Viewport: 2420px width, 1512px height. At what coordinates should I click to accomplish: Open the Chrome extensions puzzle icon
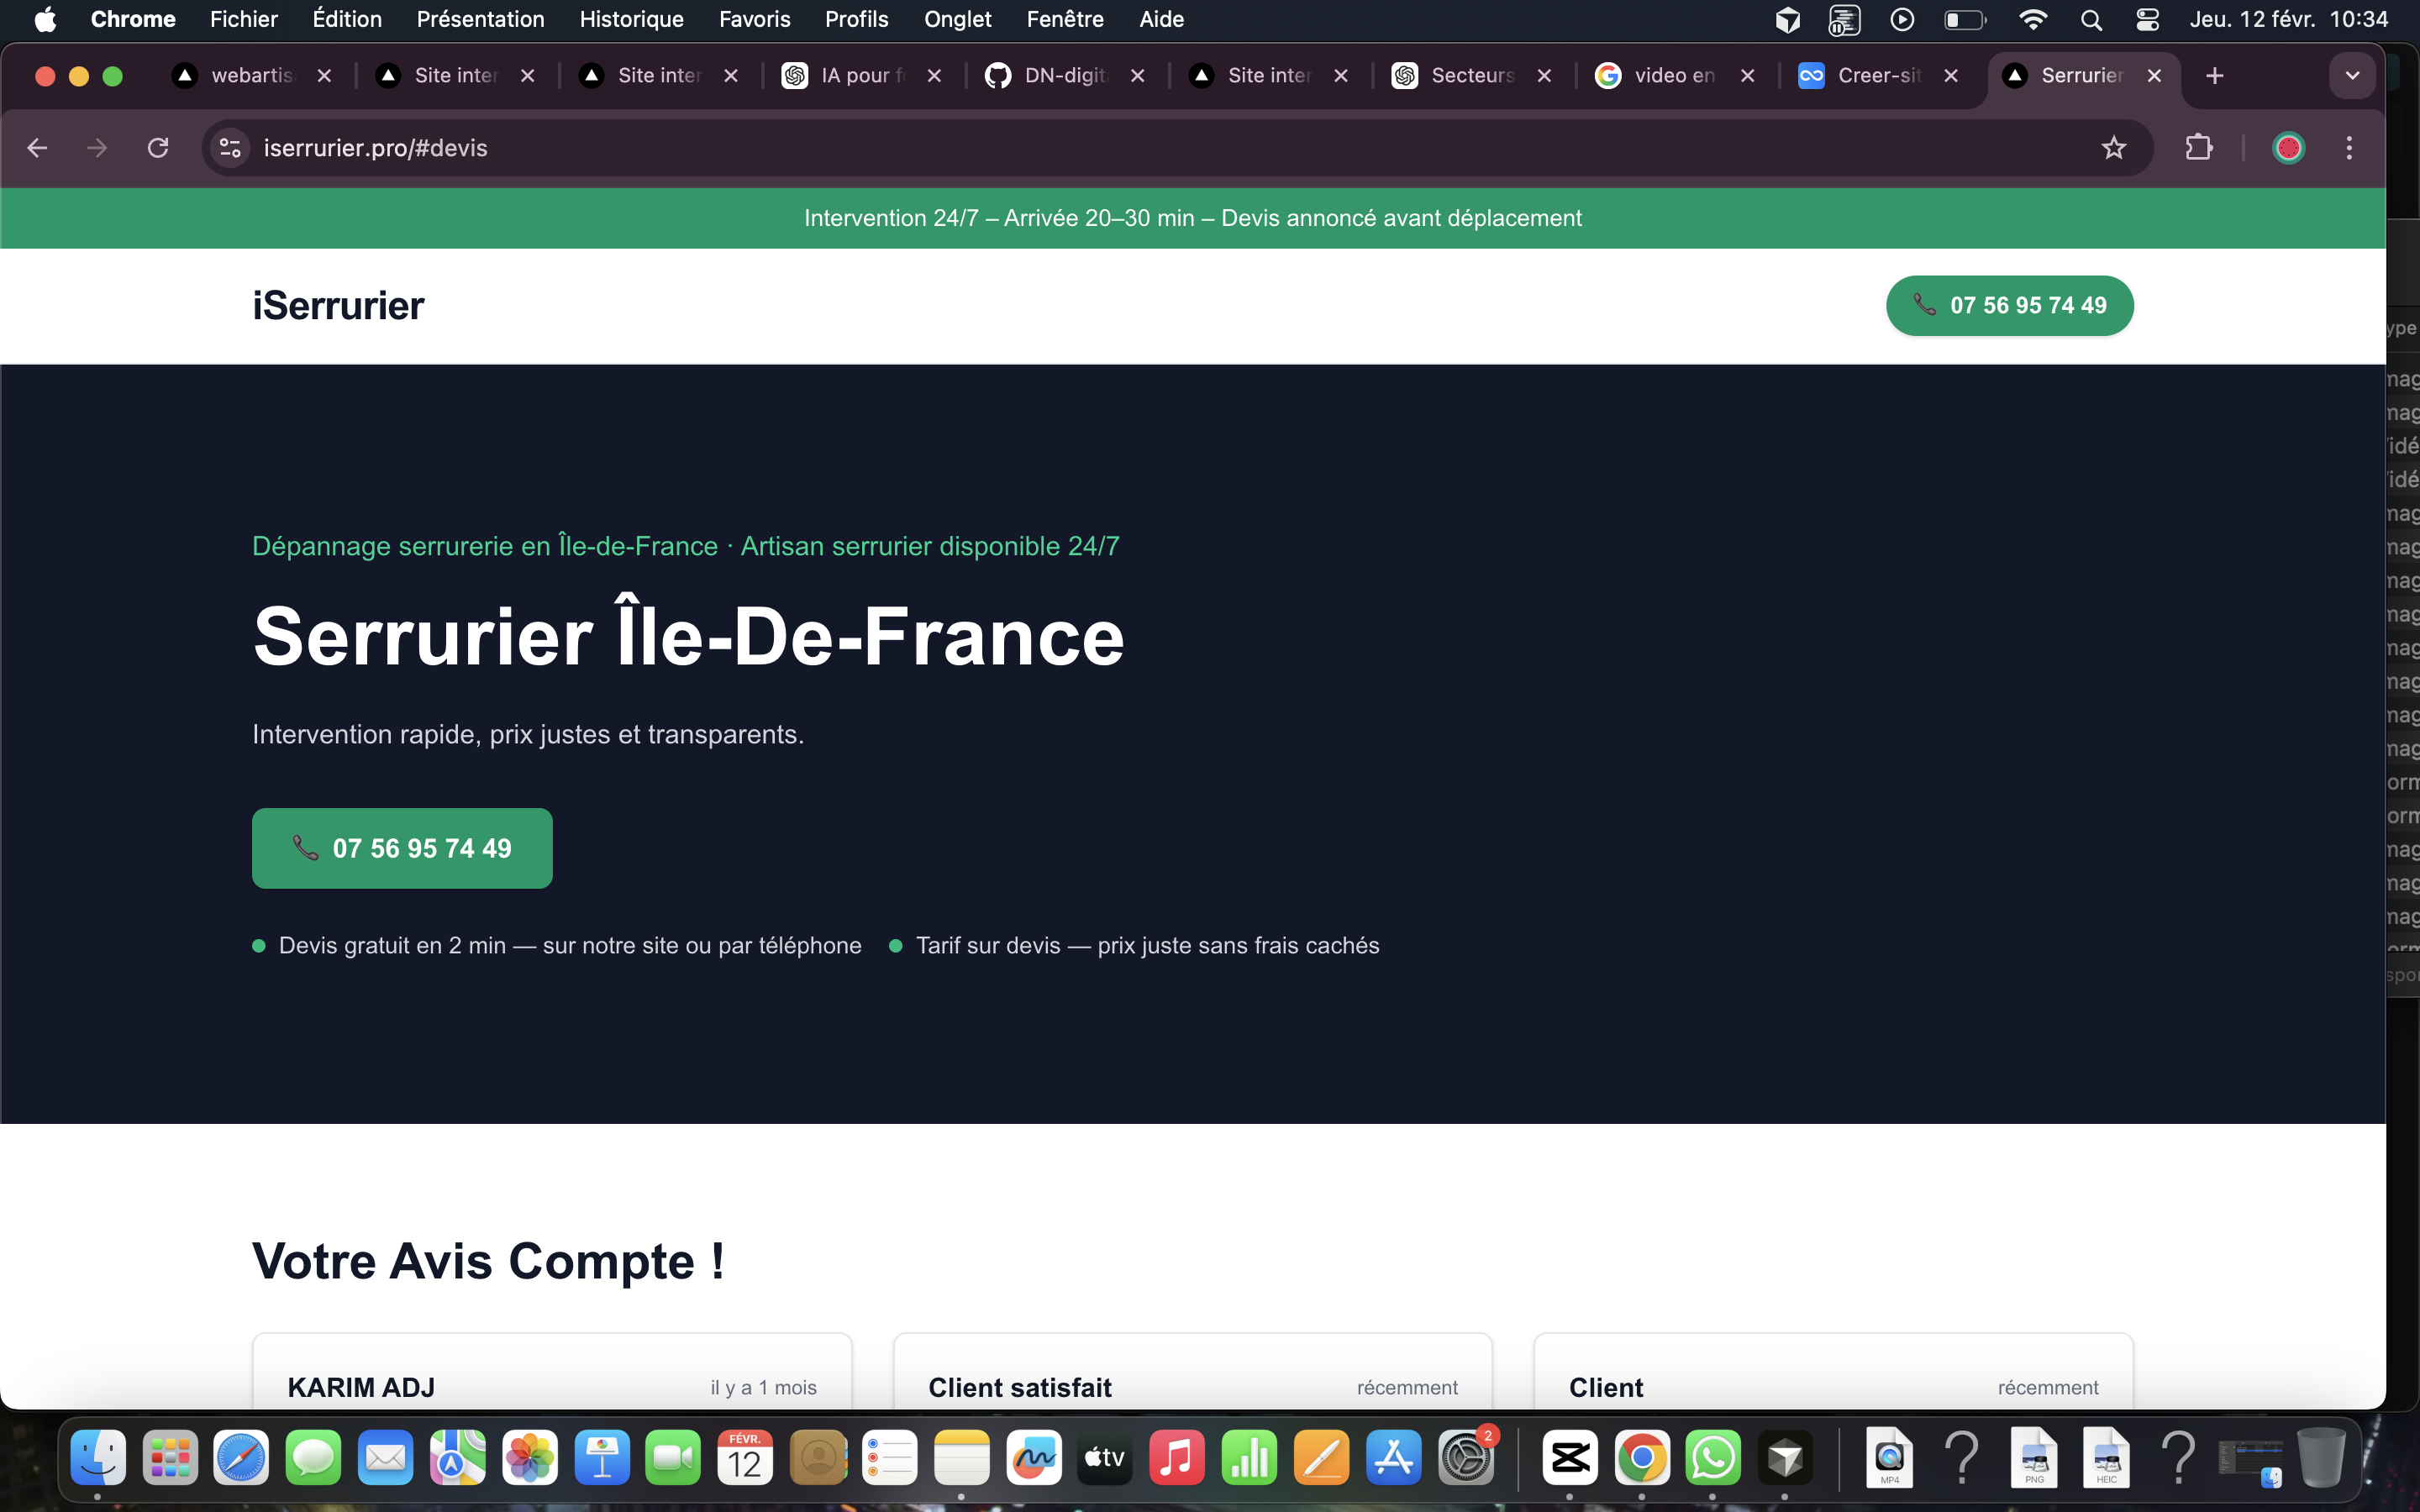(x=2198, y=148)
